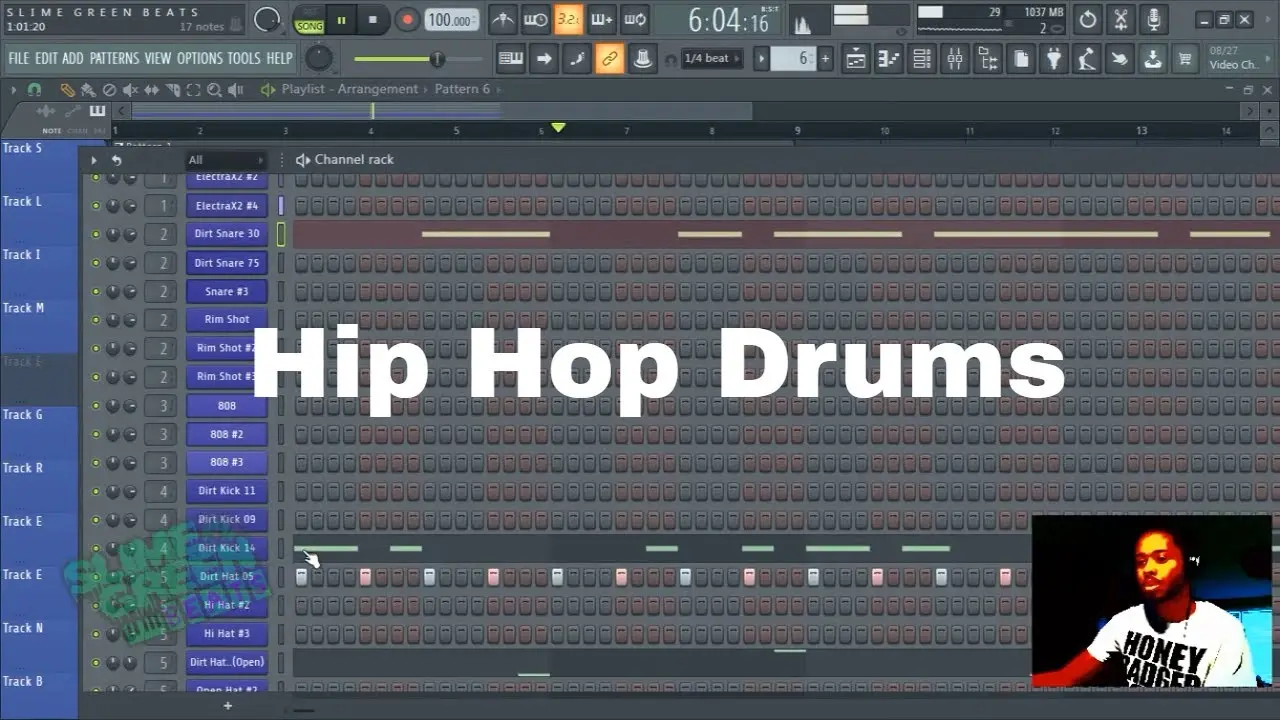Expand the playlist options menu arrow
Image resolution: width=1280 pixels, height=720 pixels.
pyautogui.click(x=13, y=89)
